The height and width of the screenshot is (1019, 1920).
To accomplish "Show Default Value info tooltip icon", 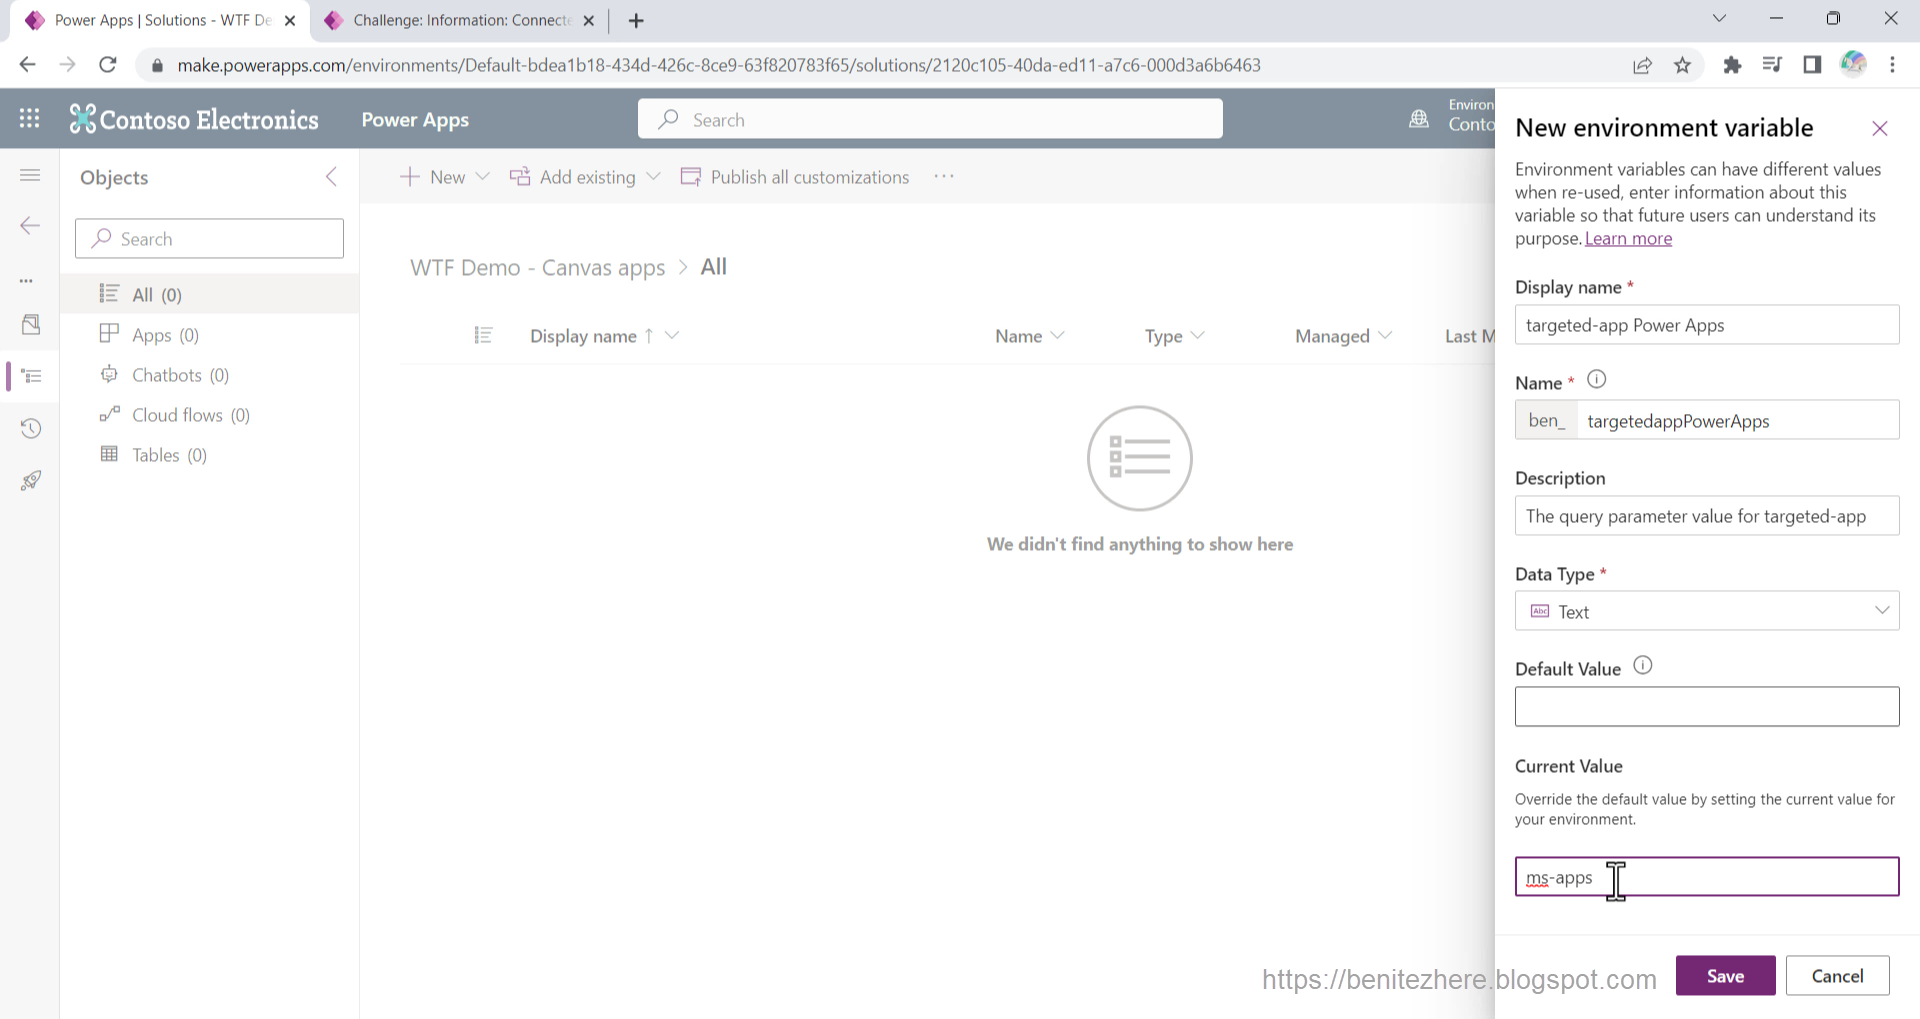I will [1643, 665].
